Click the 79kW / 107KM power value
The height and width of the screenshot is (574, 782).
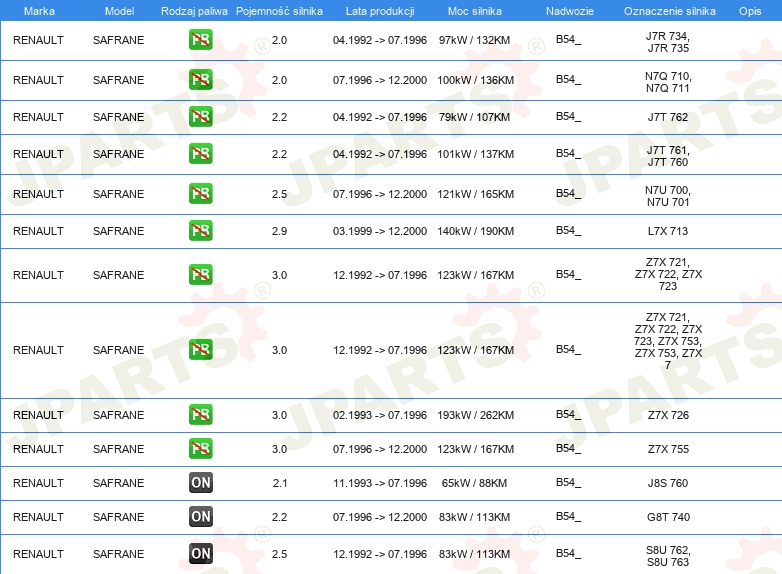[474, 117]
